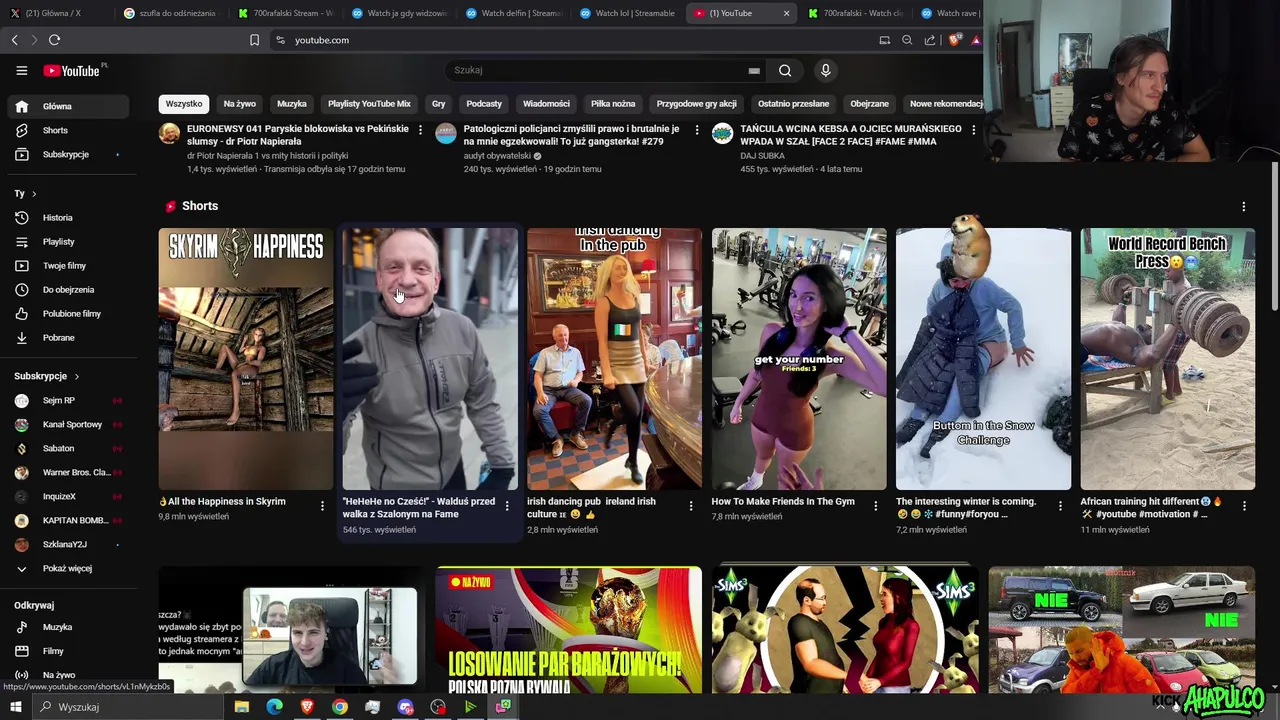Select the Muzyka filter chip
This screenshot has height=720, width=1280.
(x=292, y=104)
